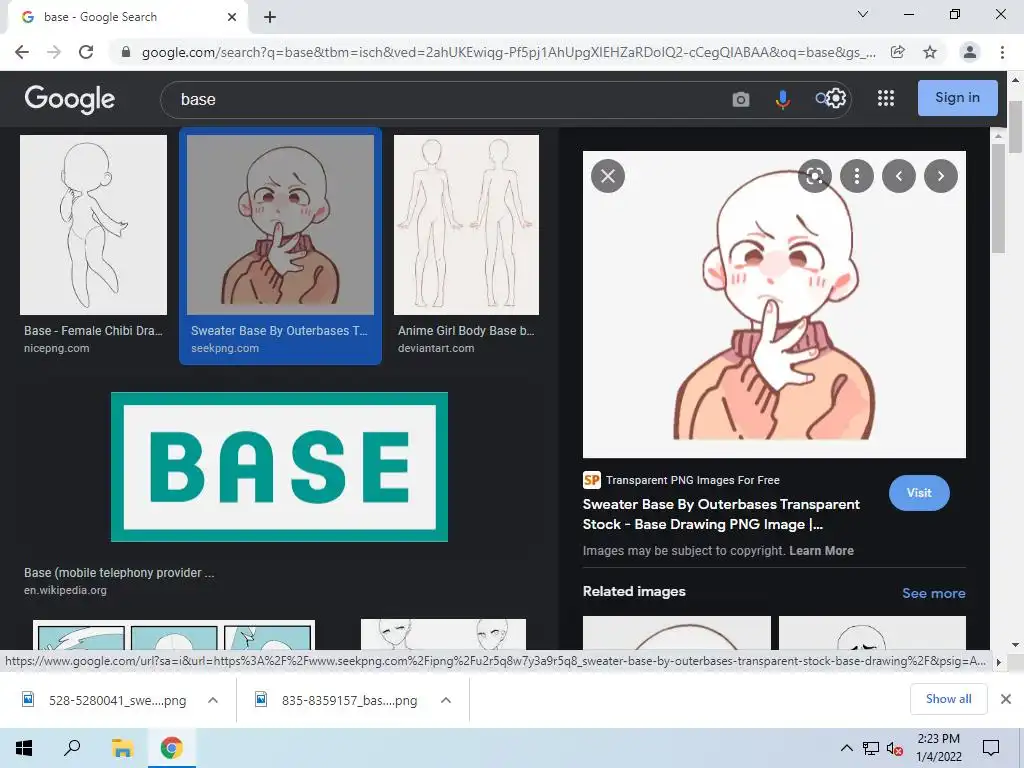Open the tab search dropdown

[863, 14]
